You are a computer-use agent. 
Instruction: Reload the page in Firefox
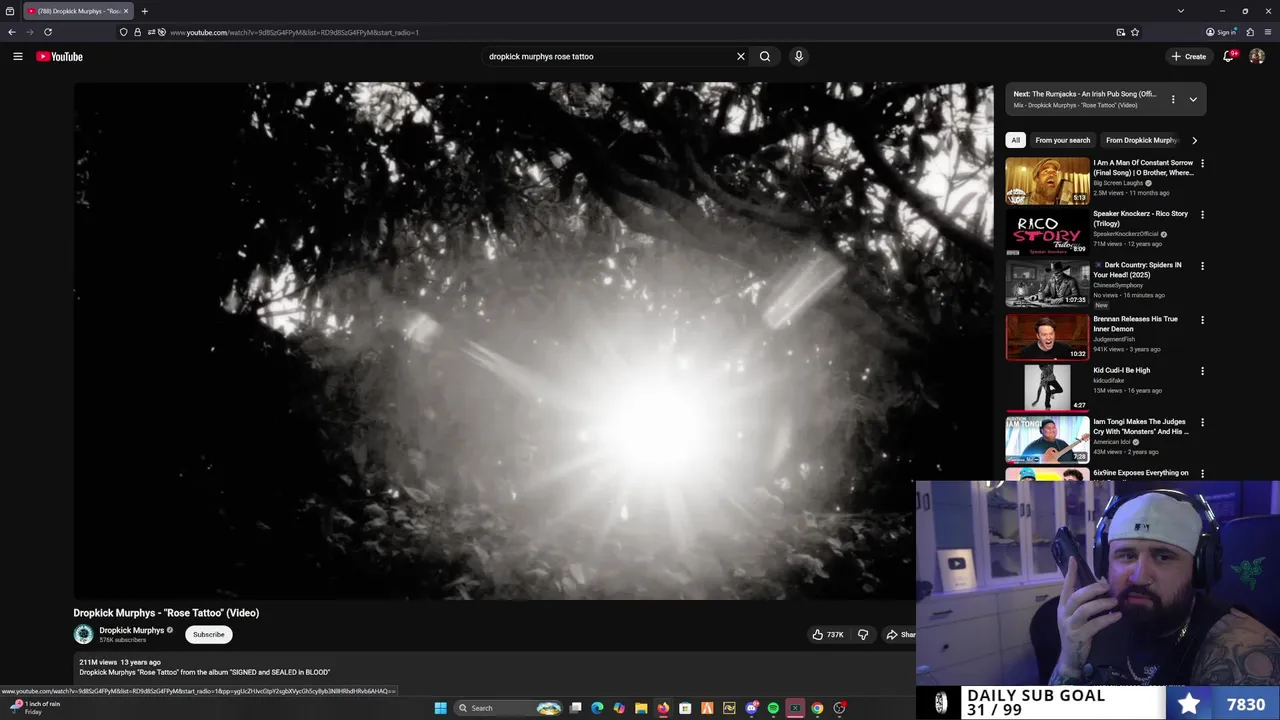point(47,32)
